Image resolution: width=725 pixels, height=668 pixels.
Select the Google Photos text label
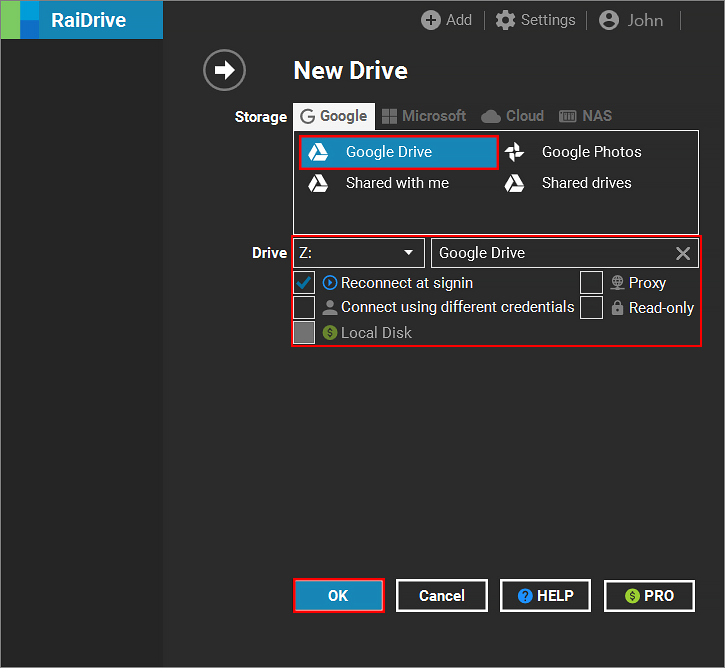pos(591,152)
